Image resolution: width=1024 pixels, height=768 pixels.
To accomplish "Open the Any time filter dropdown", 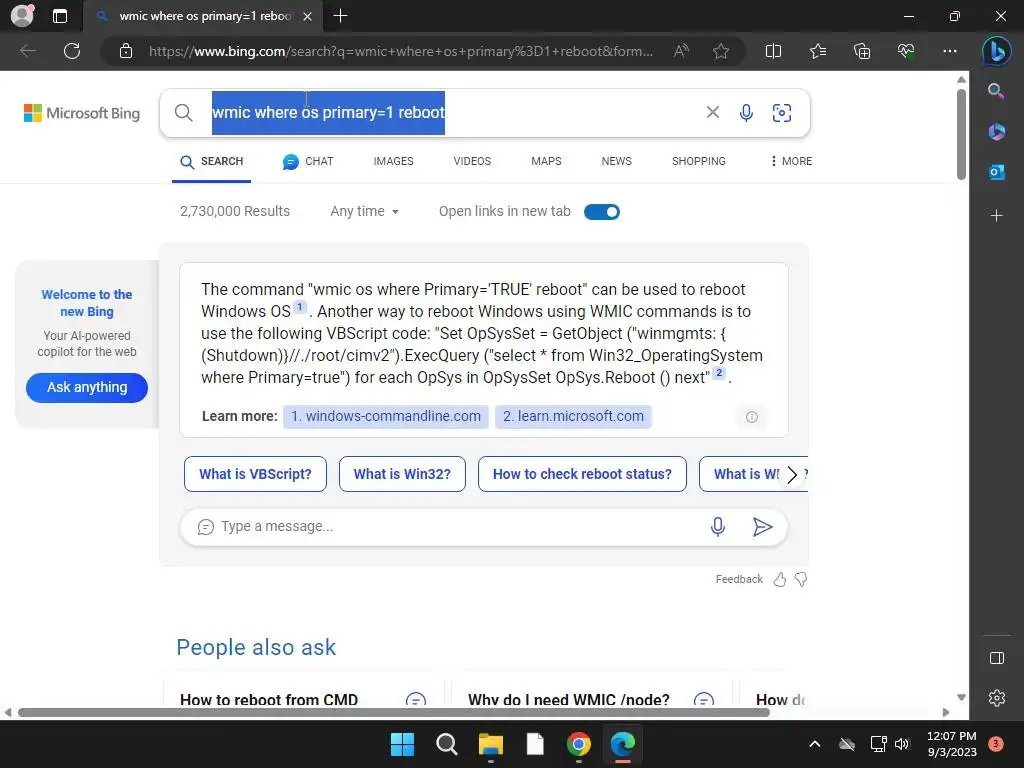I will point(364,212).
